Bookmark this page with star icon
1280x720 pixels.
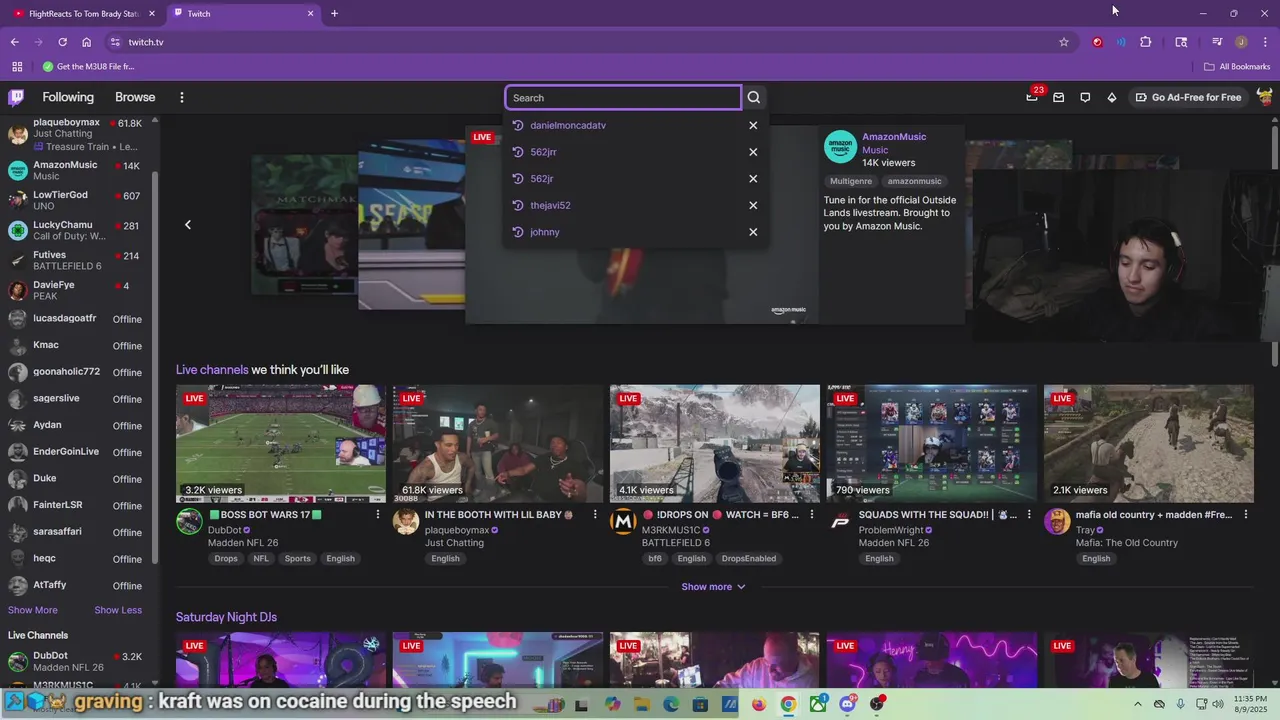tap(1064, 42)
